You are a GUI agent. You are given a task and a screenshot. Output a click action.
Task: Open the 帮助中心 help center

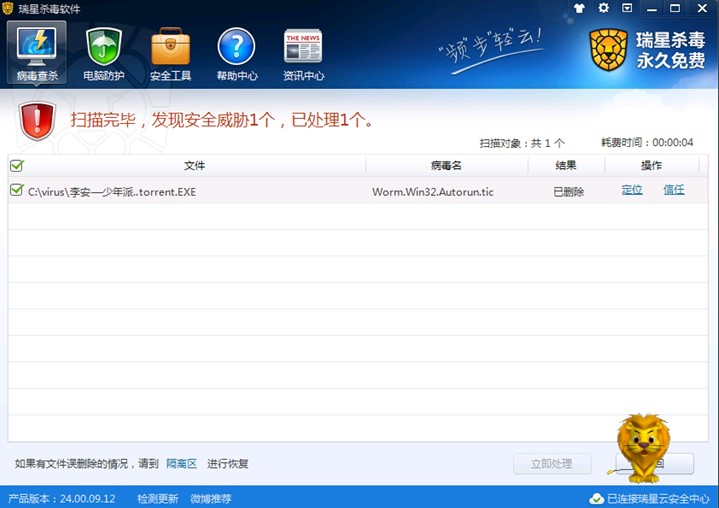[237, 53]
